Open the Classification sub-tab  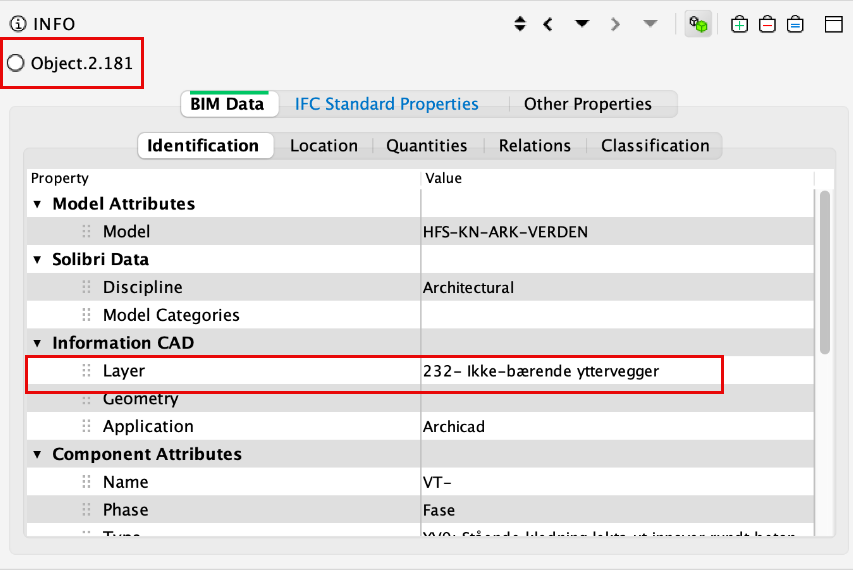(x=655, y=146)
